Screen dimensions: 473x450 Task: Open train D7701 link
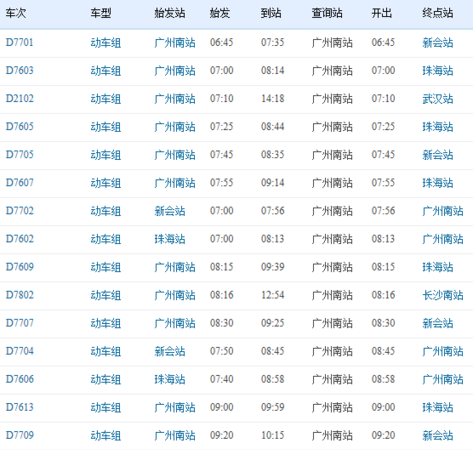coord(20,43)
